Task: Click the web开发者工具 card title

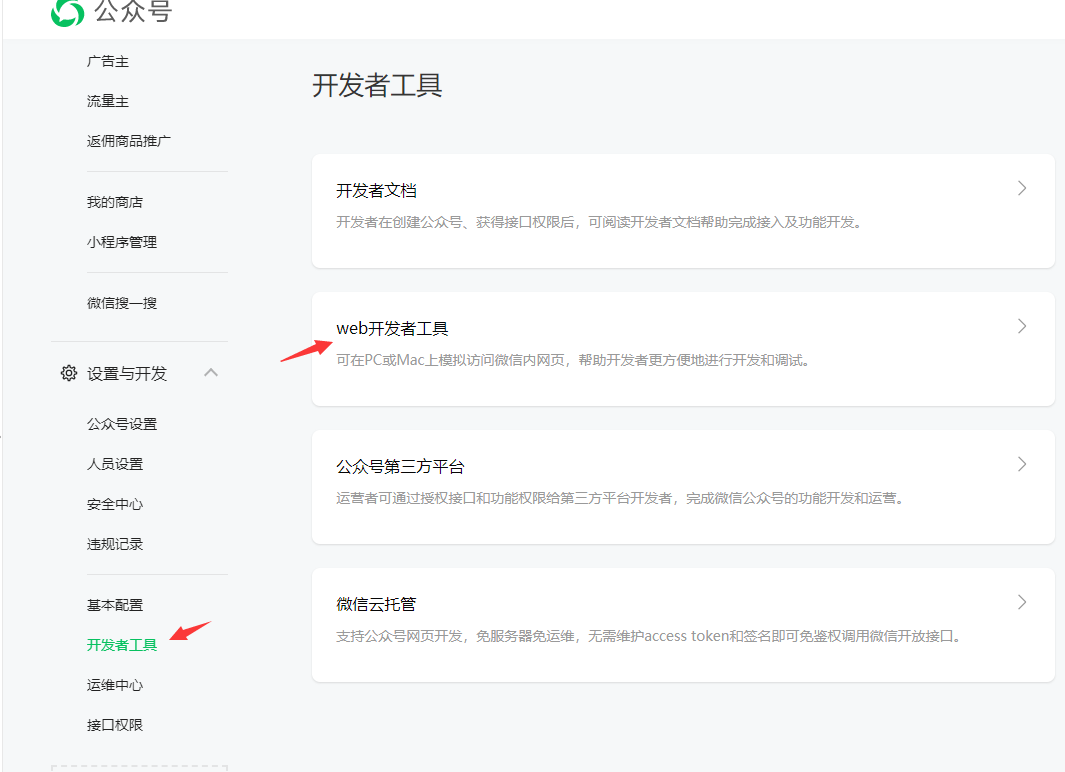Action: [x=393, y=329]
